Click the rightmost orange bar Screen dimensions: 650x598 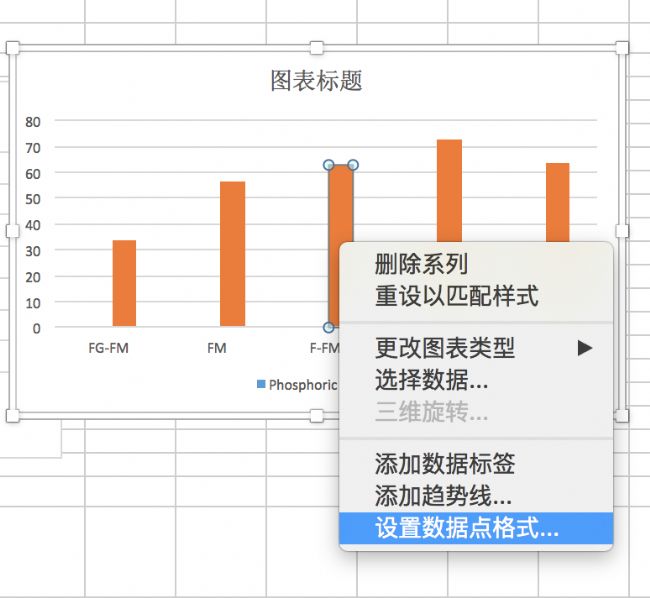coord(557,200)
